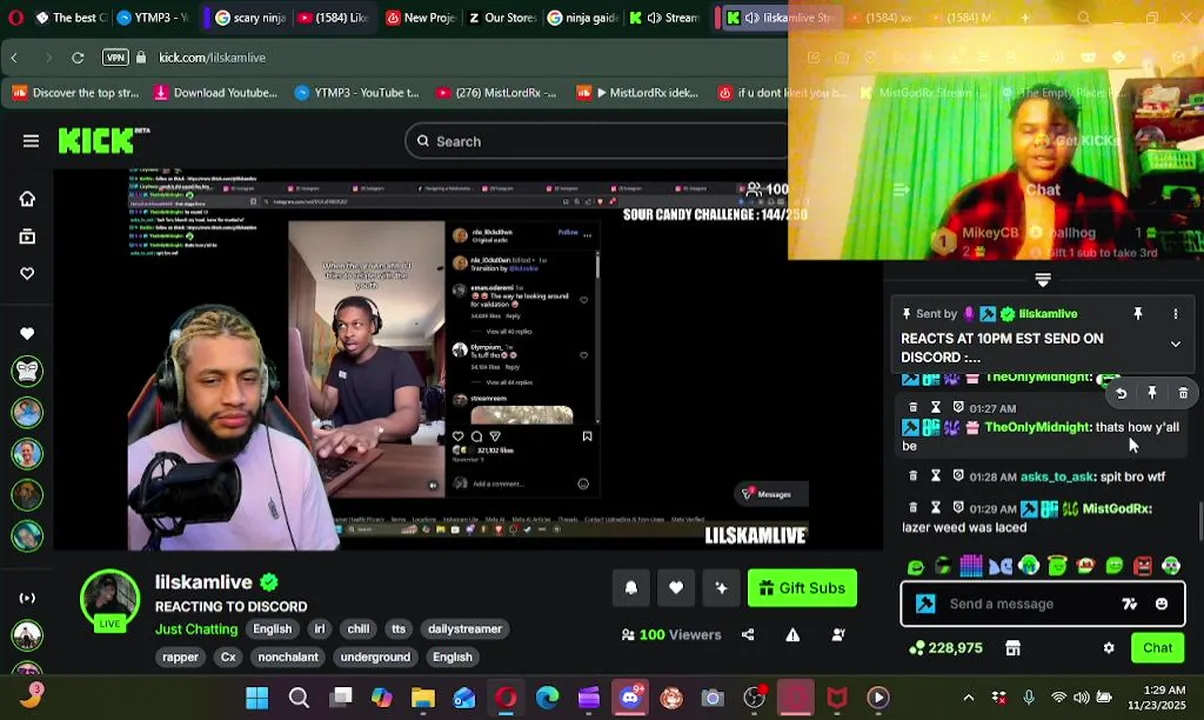The height and width of the screenshot is (720, 1204).
Task: Timeout asks_to_ask with hourglass icon
Action: pos(936,477)
